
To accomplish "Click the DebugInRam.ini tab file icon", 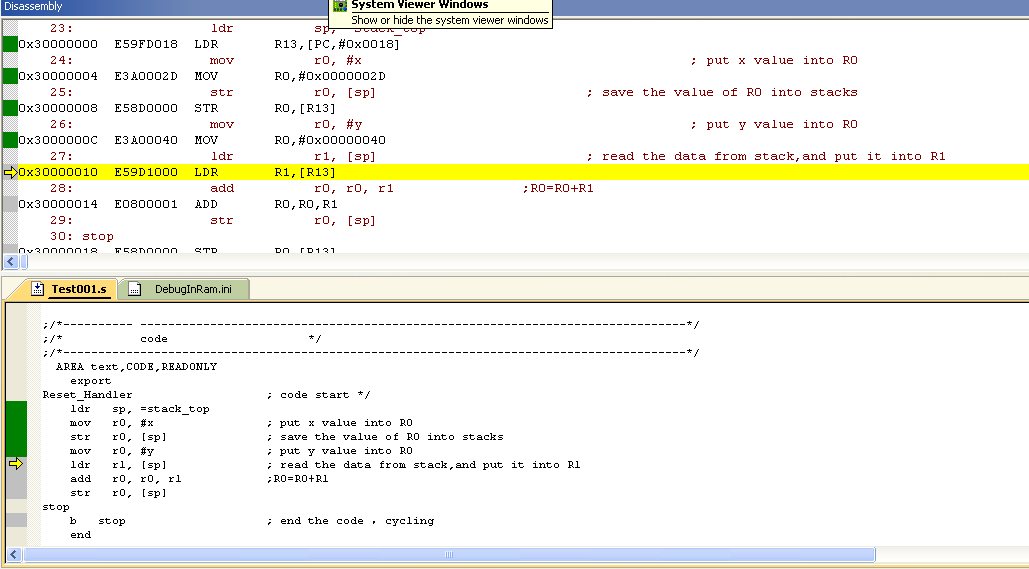I will (133, 289).
